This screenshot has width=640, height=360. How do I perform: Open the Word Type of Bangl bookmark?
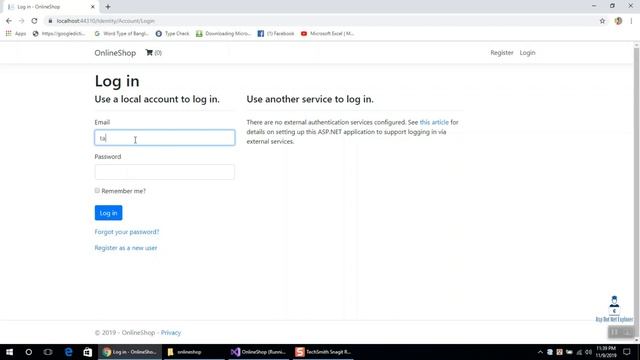pos(121,33)
